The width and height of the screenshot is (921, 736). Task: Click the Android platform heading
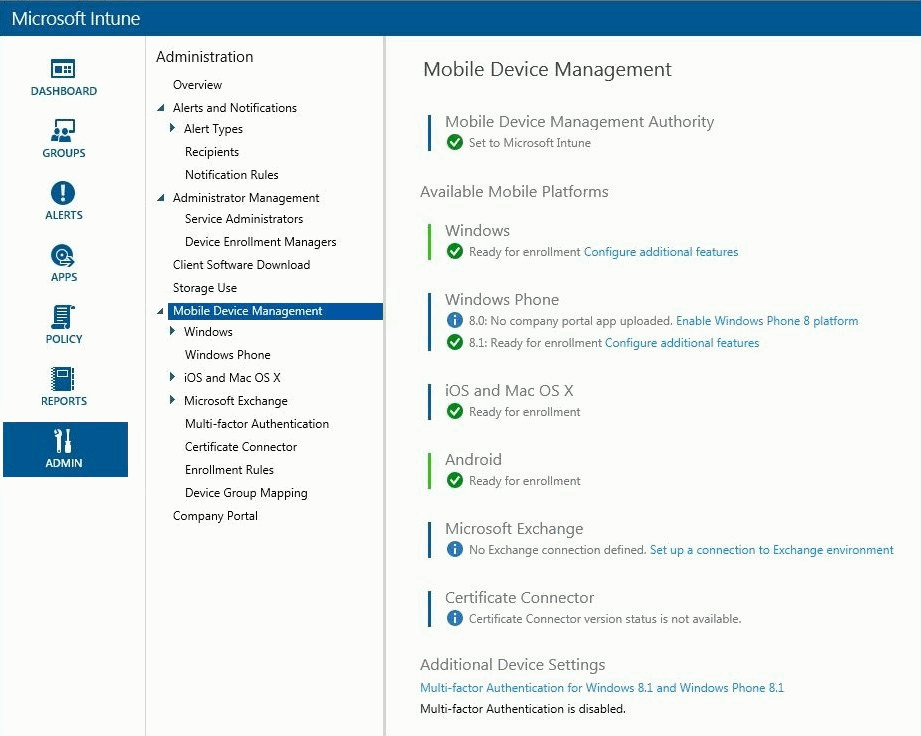[x=473, y=459]
